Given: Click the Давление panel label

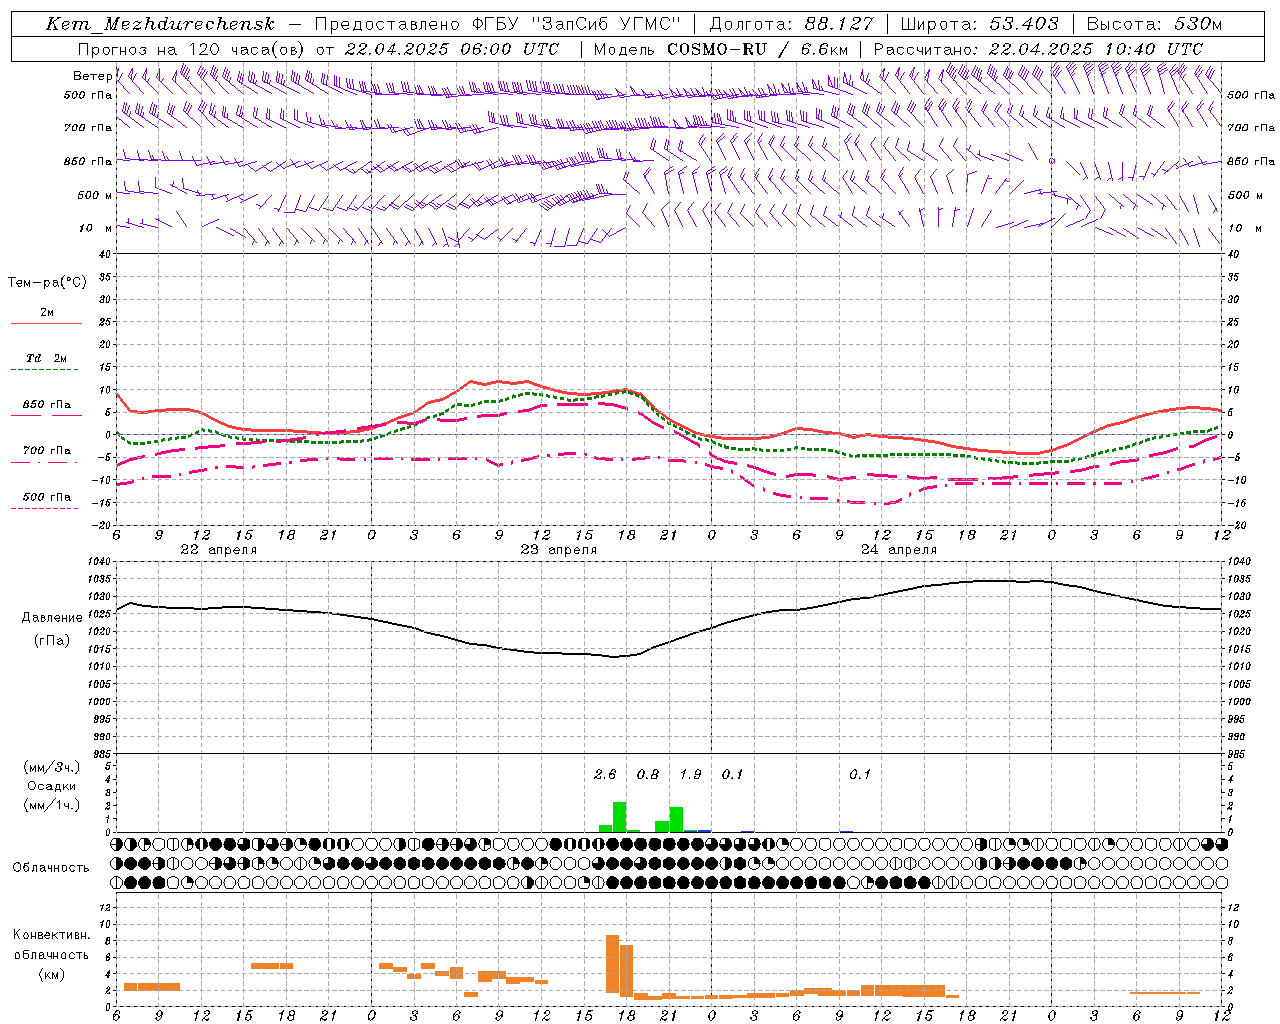Looking at the screenshot, I should (52, 618).
